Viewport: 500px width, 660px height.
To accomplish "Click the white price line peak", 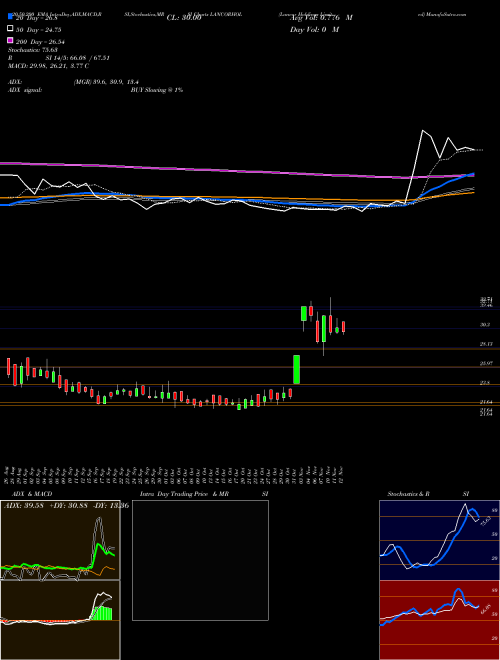I will pyautogui.click(x=422, y=131).
